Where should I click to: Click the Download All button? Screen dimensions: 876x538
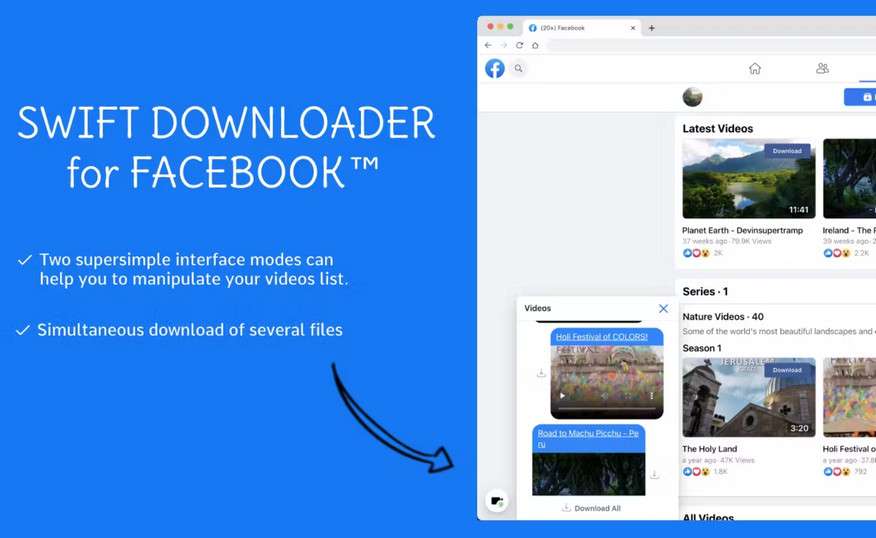tap(591, 508)
